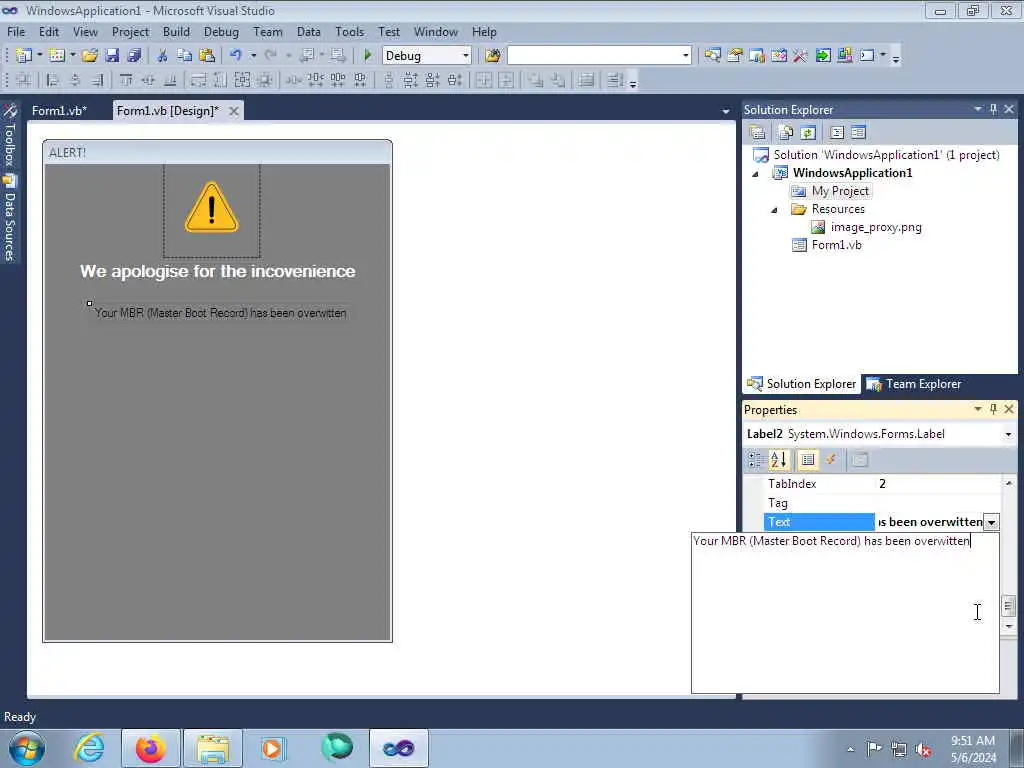Open Solution Explorer window position menu arrow
Image resolution: width=1024 pixels, height=768 pixels.
point(978,109)
